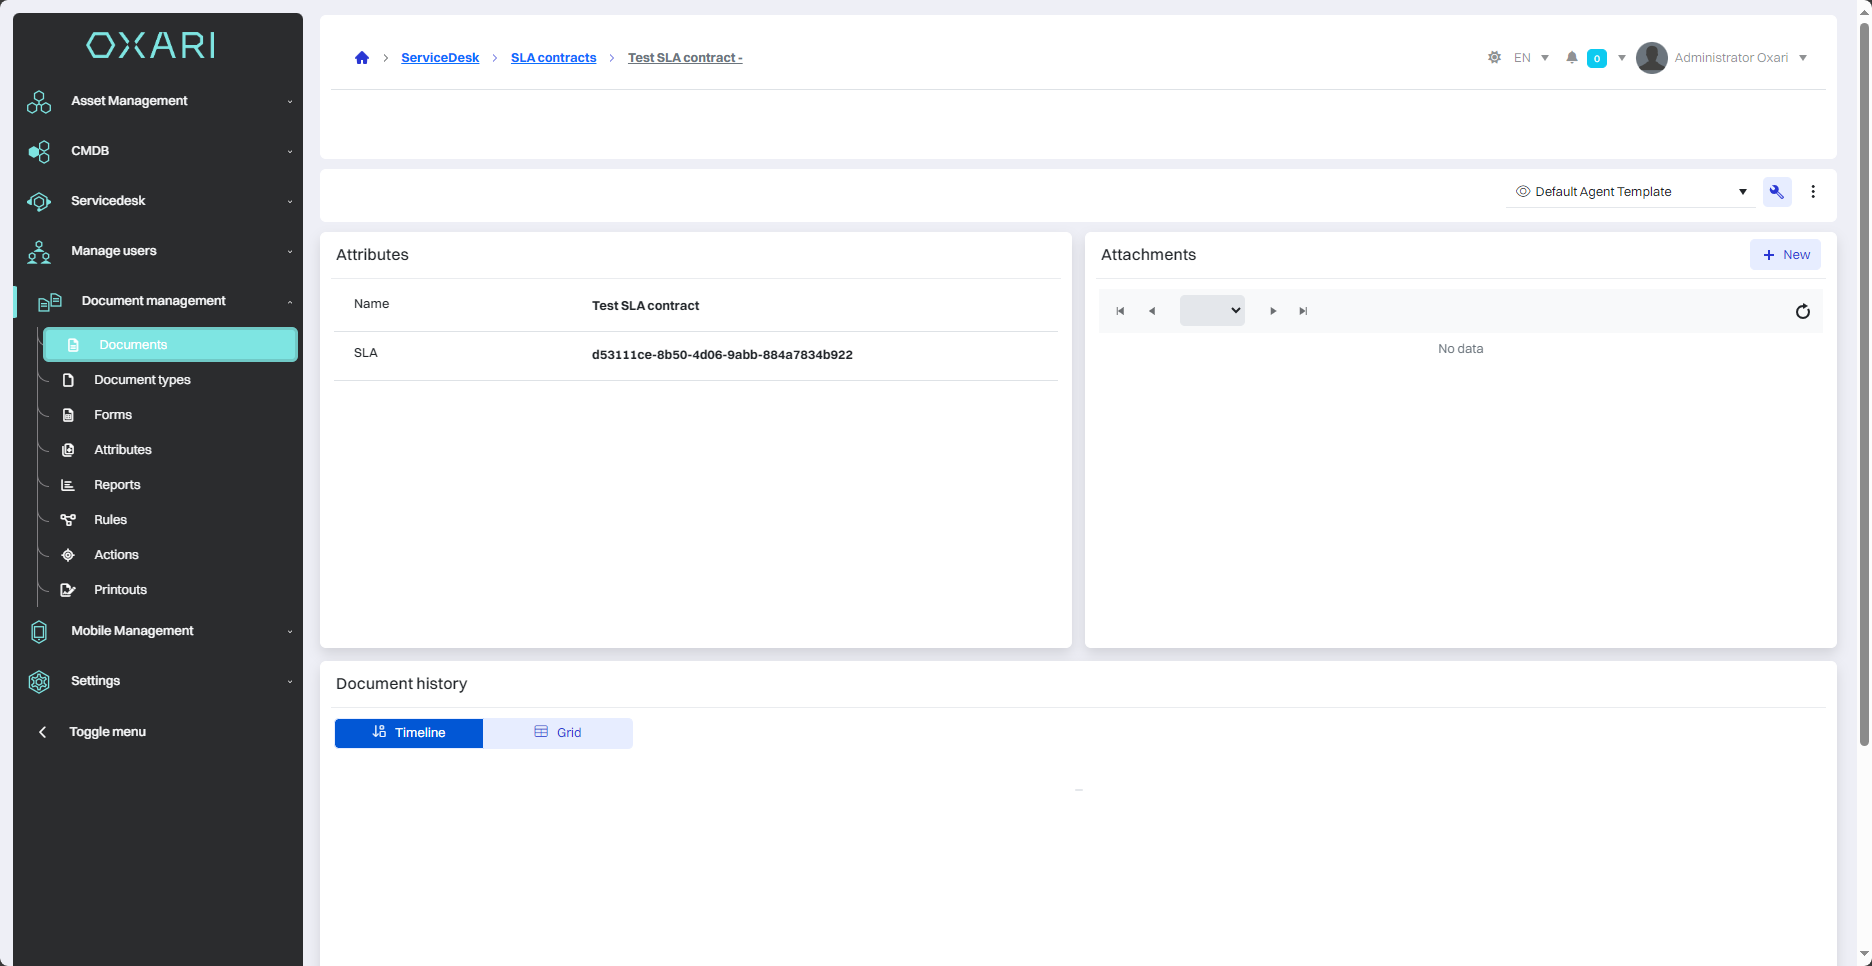
Task: Open the three-dot more options menu
Action: (x=1813, y=192)
